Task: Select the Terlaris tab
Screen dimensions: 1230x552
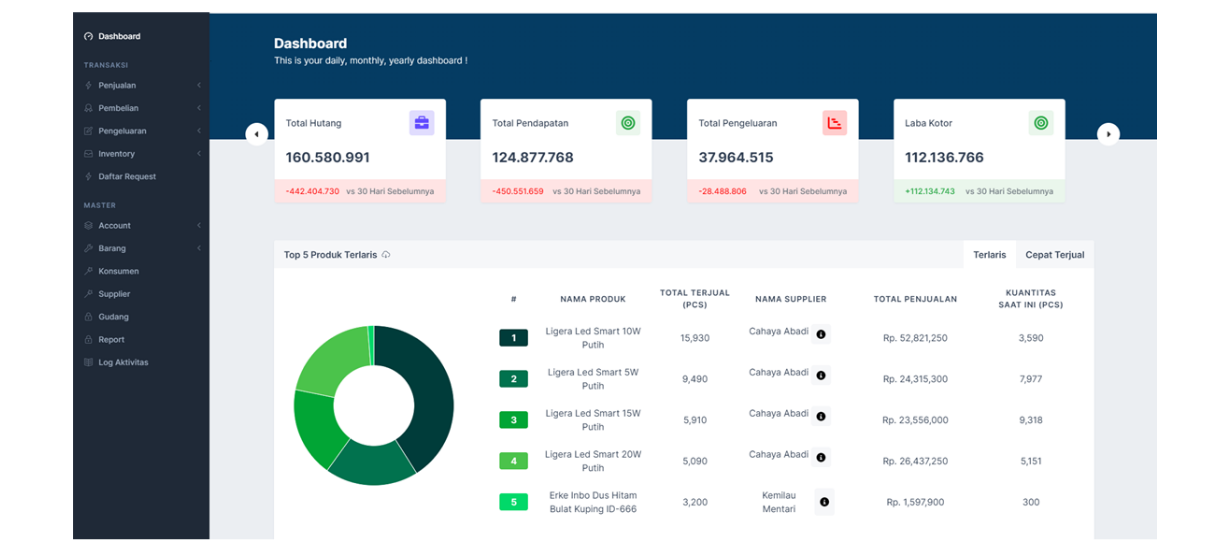Action: click(x=989, y=255)
